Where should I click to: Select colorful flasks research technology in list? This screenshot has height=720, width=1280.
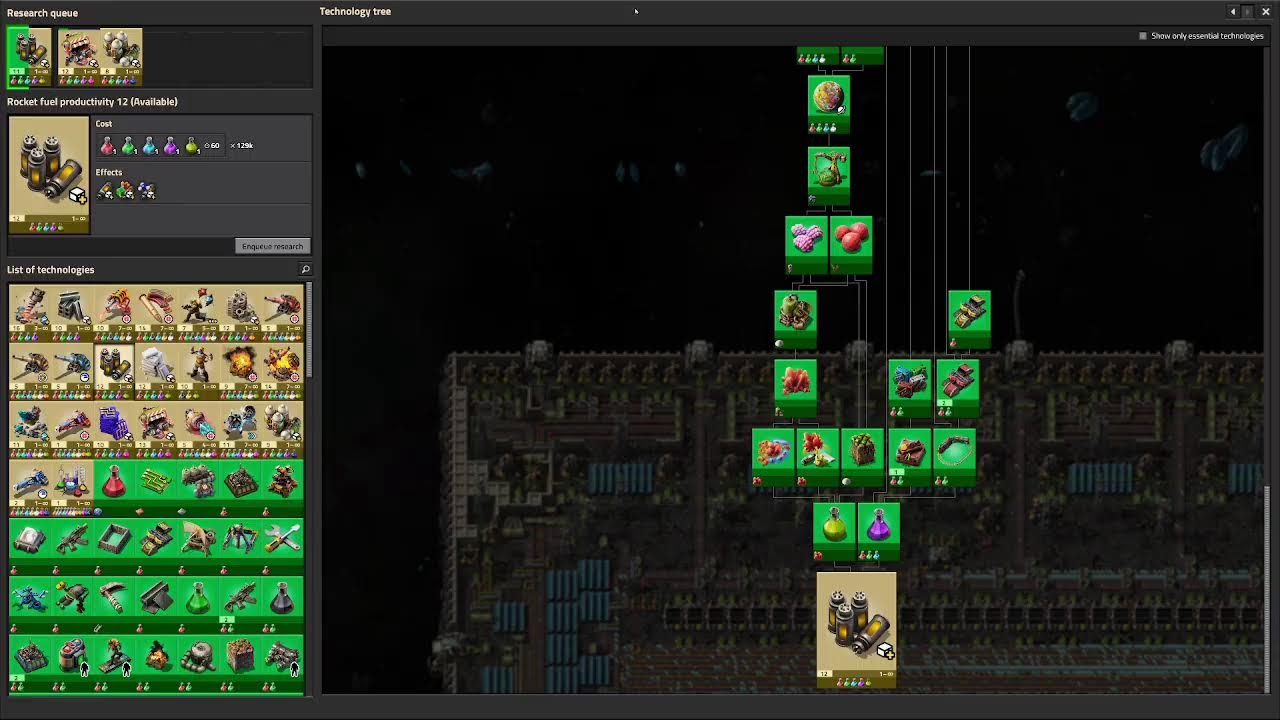72,488
